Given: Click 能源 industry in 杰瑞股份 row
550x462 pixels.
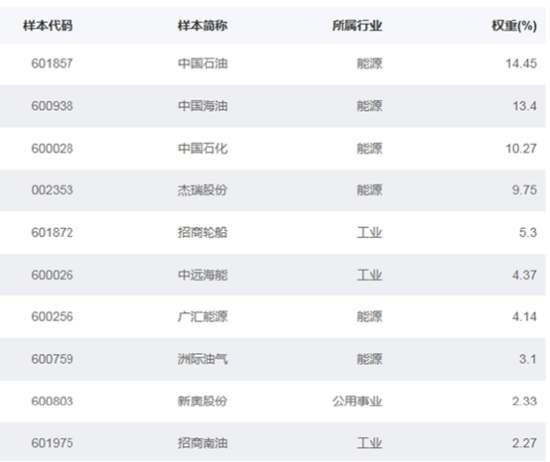Looking at the screenshot, I should pyautogui.click(x=369, y=190).
